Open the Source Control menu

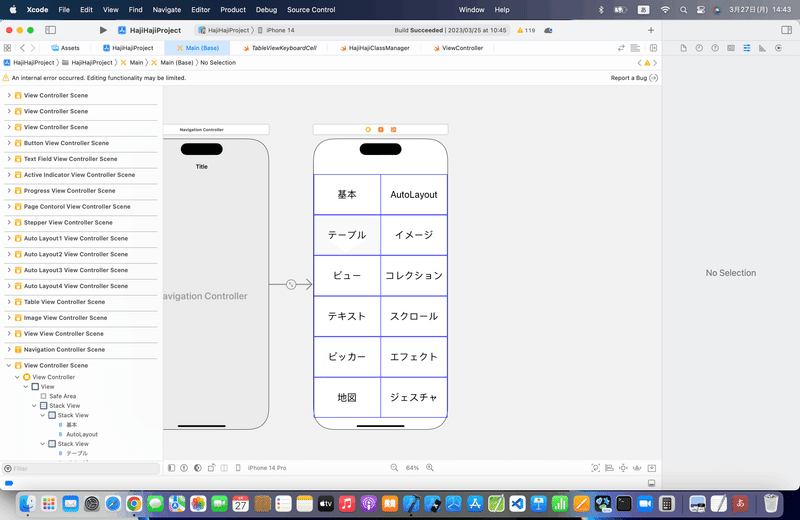[311, 10]
